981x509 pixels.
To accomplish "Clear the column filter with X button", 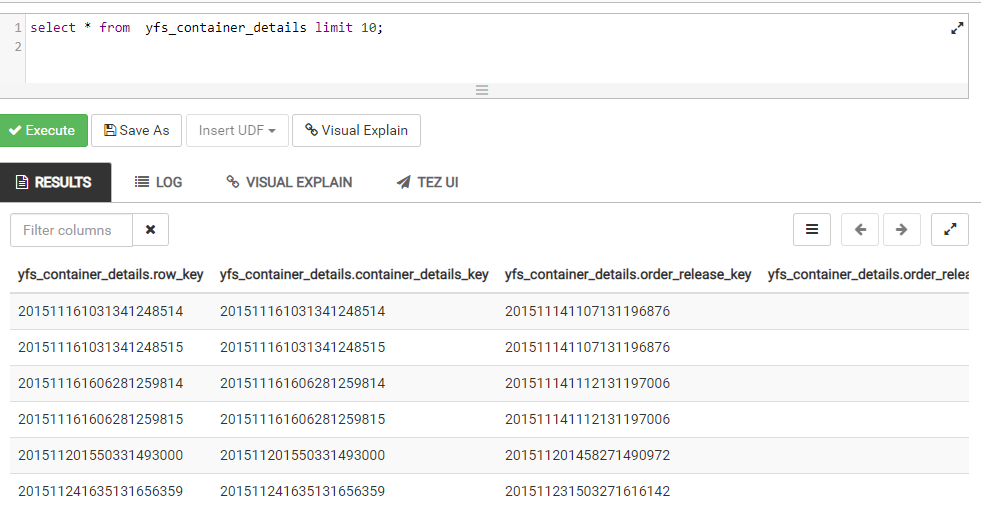I will [x=150, y=230].
